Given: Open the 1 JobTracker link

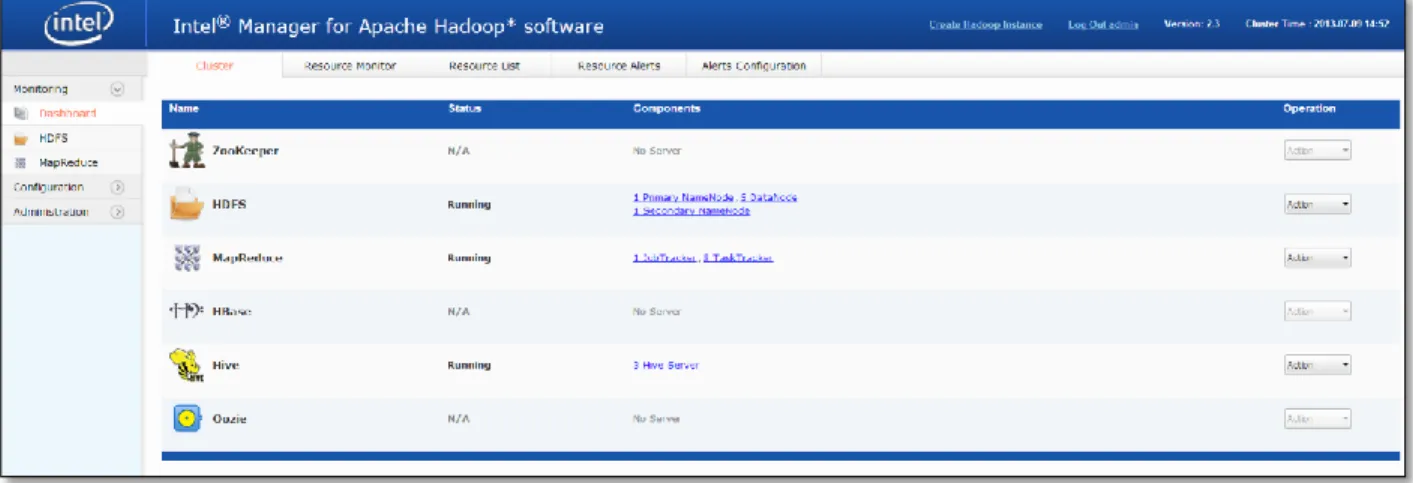Looking at the screenshot, I should (664, 258).
